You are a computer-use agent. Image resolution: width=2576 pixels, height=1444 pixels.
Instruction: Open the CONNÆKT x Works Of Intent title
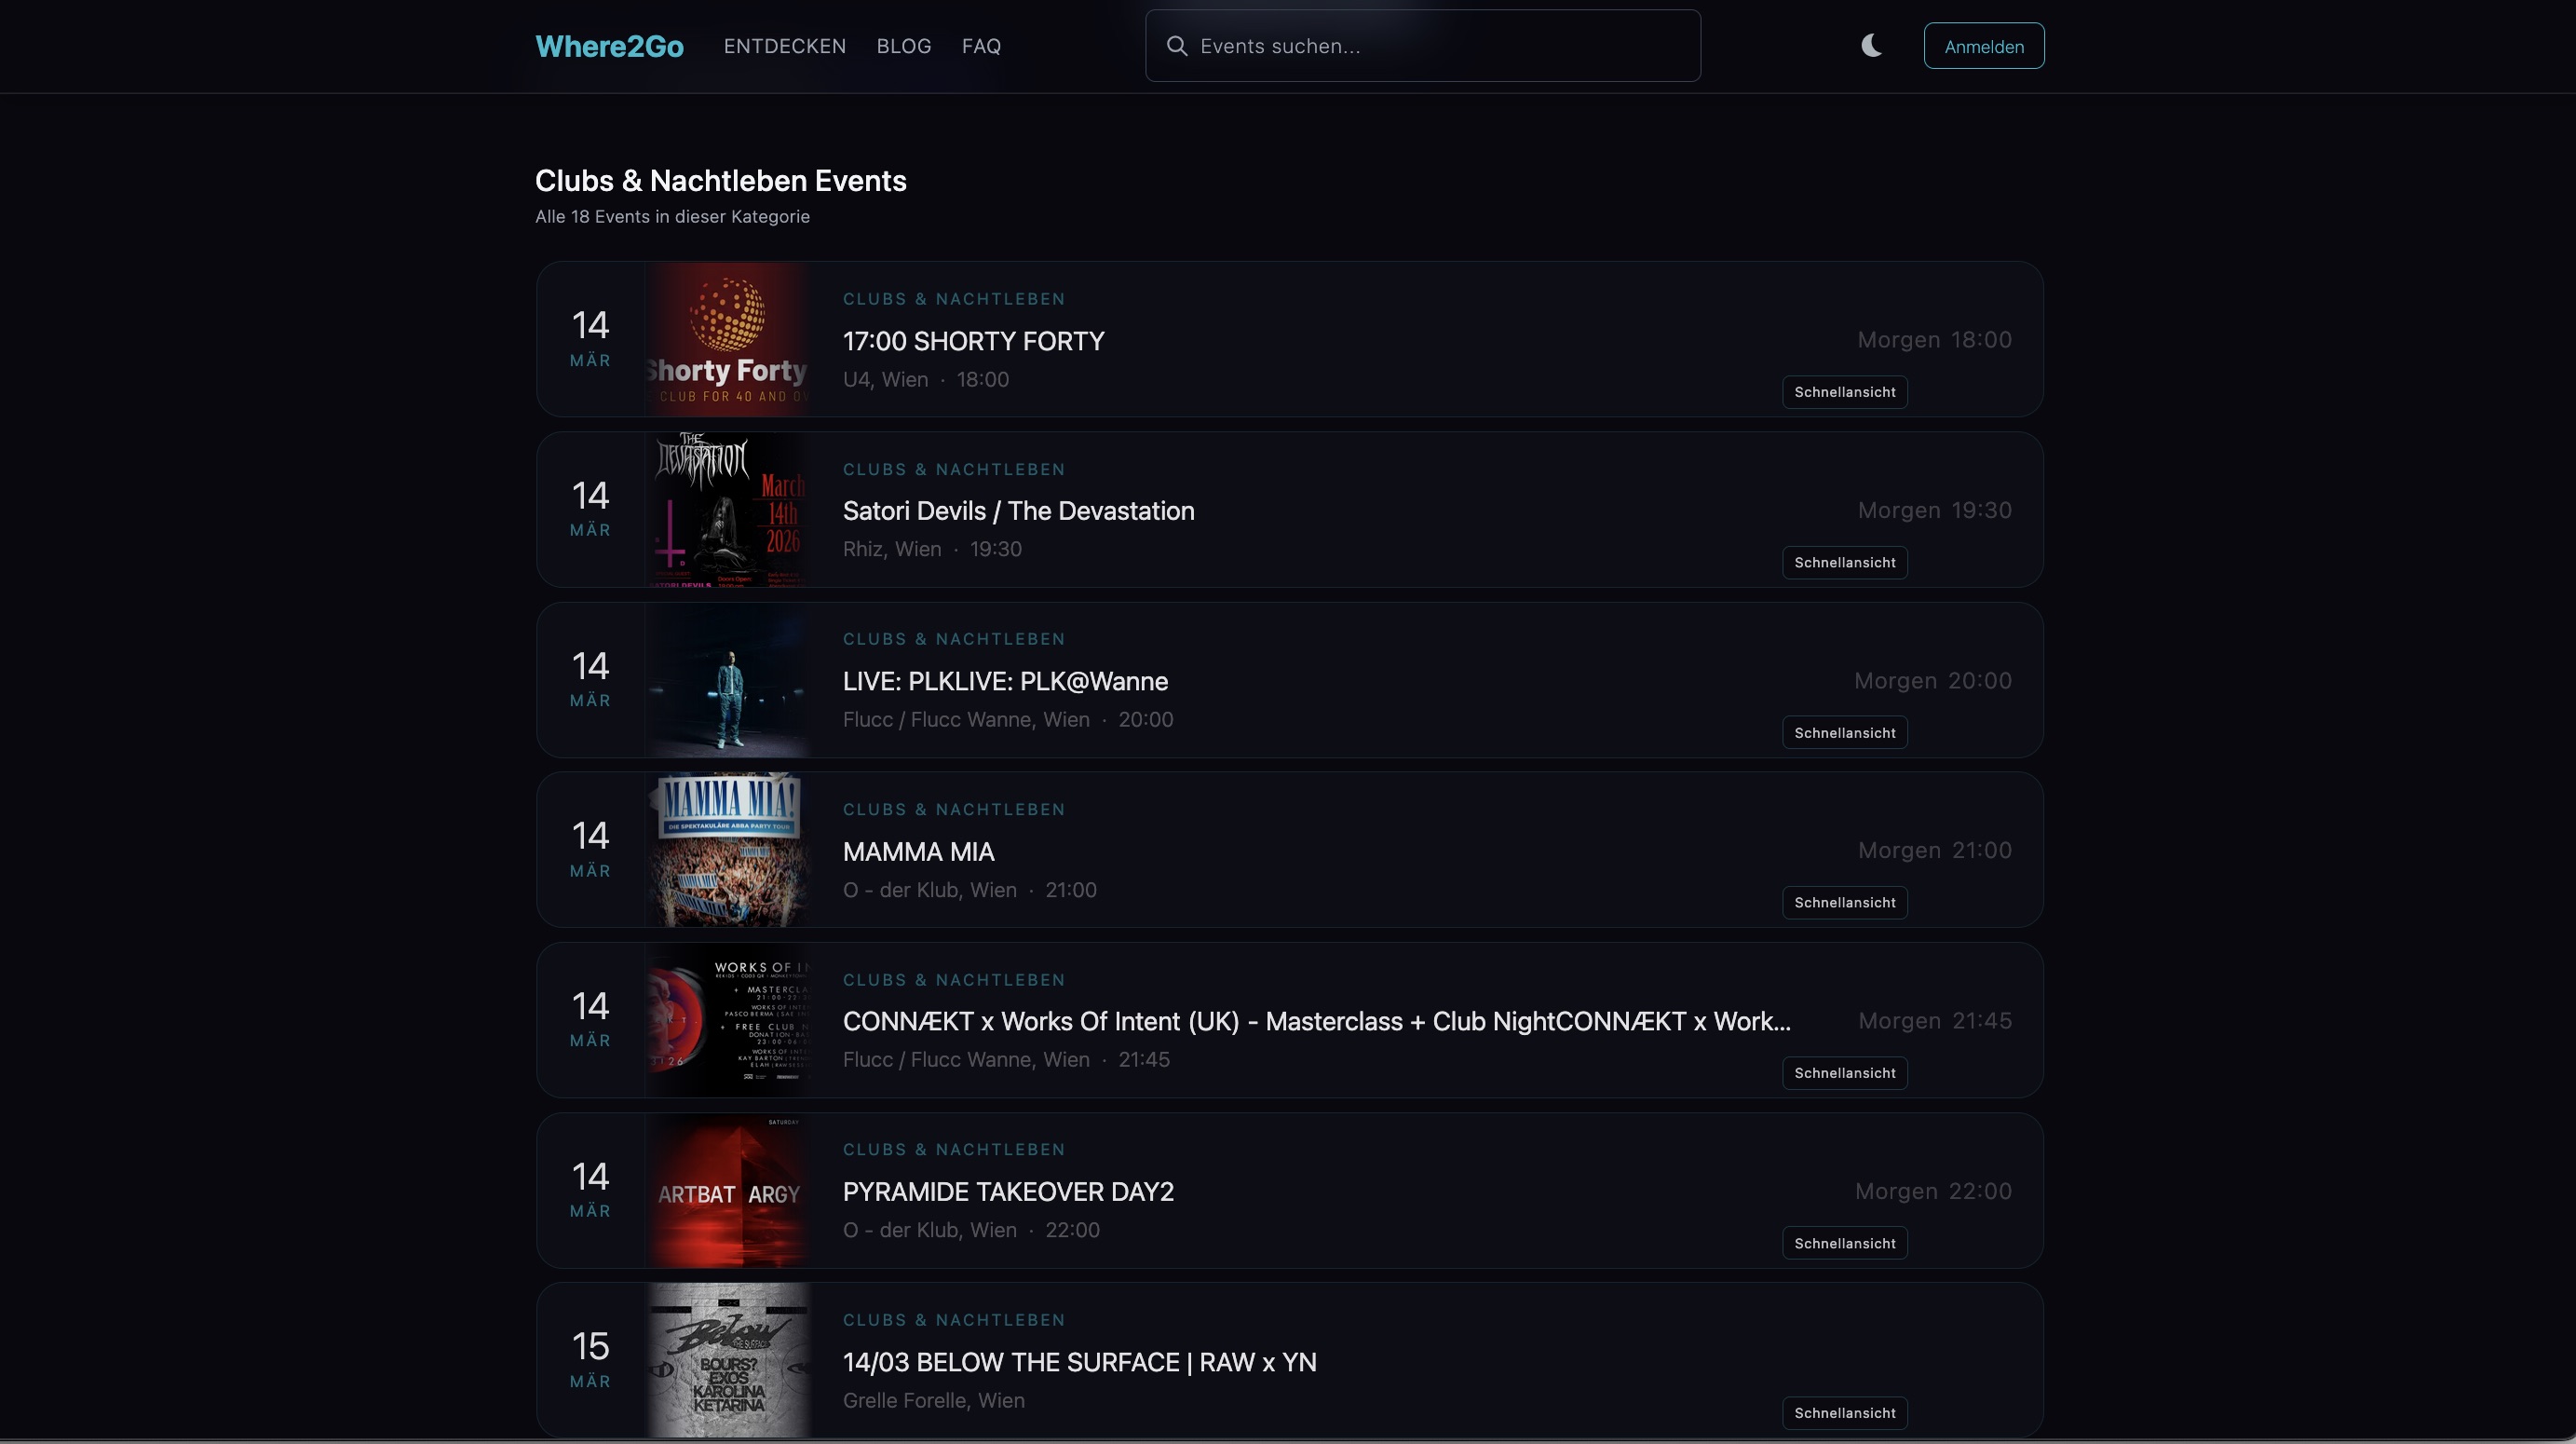pyautogui.click(x=1316, y=1021)
